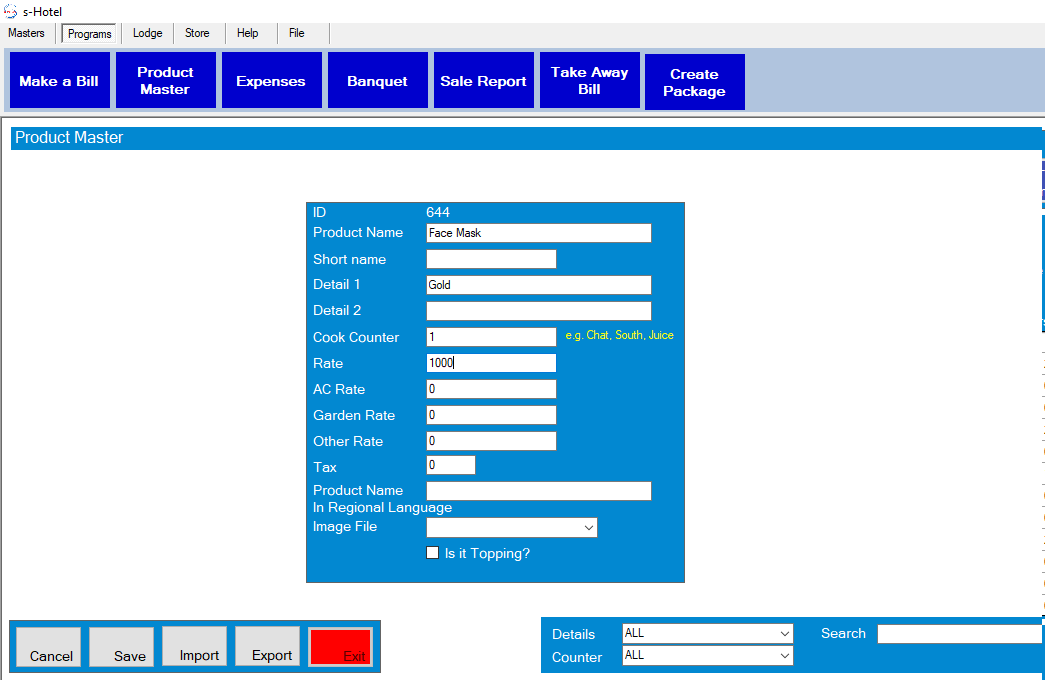Click the Make a Bill toolbar button

click(x=59, y=81)
